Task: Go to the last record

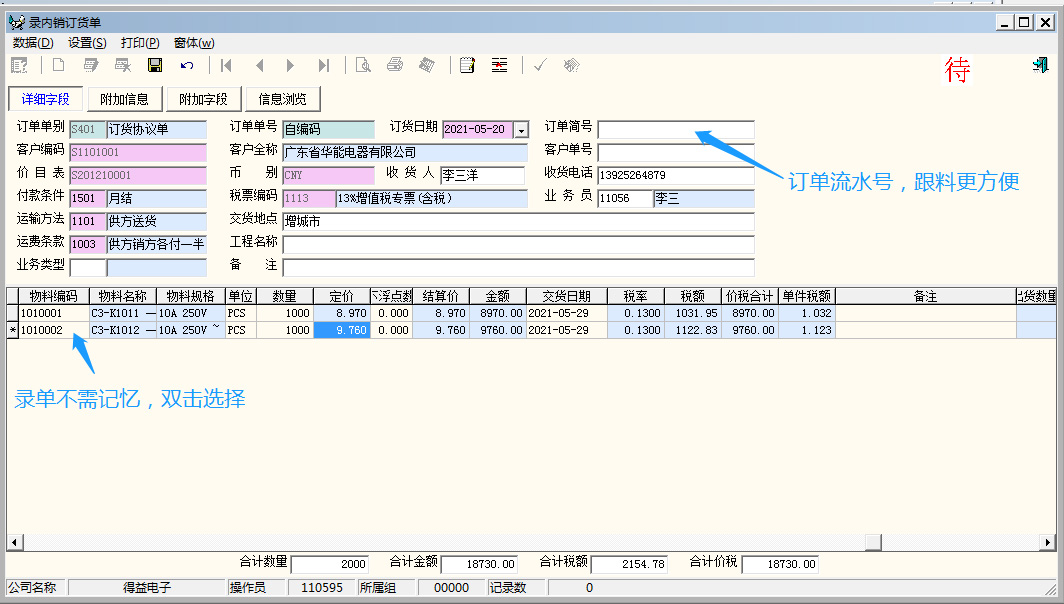Action: (x=323, y=66)
